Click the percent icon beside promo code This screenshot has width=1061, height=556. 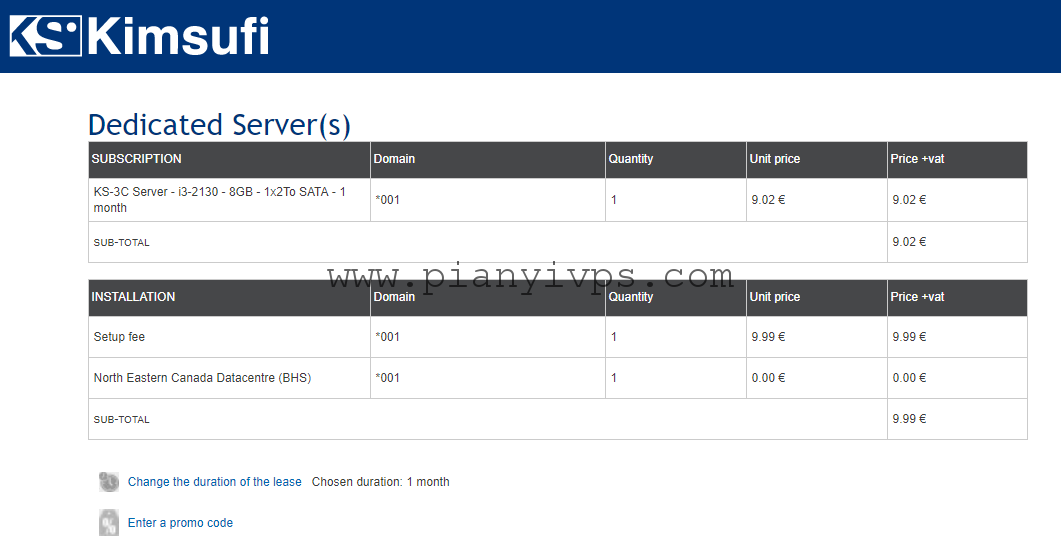[109, 522]
